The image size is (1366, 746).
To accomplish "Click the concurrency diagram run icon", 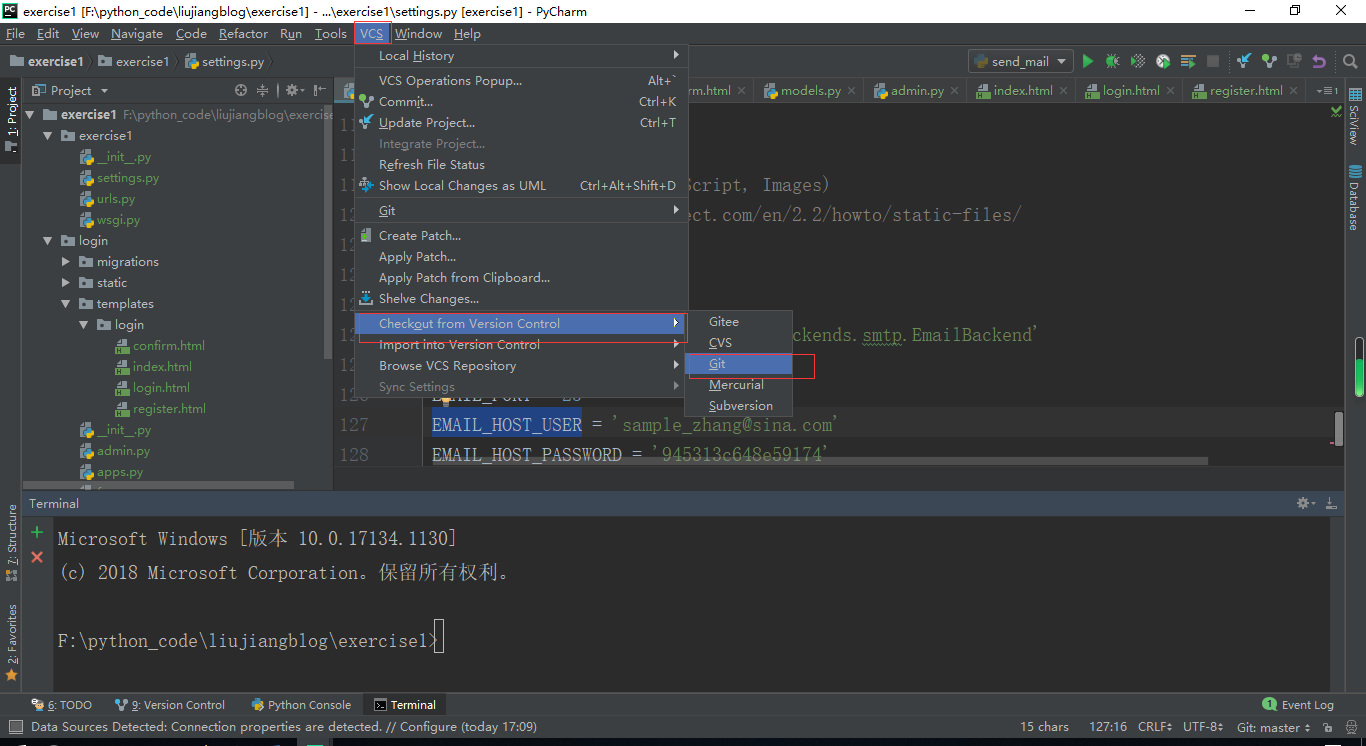I will (x=1188, y=61).
